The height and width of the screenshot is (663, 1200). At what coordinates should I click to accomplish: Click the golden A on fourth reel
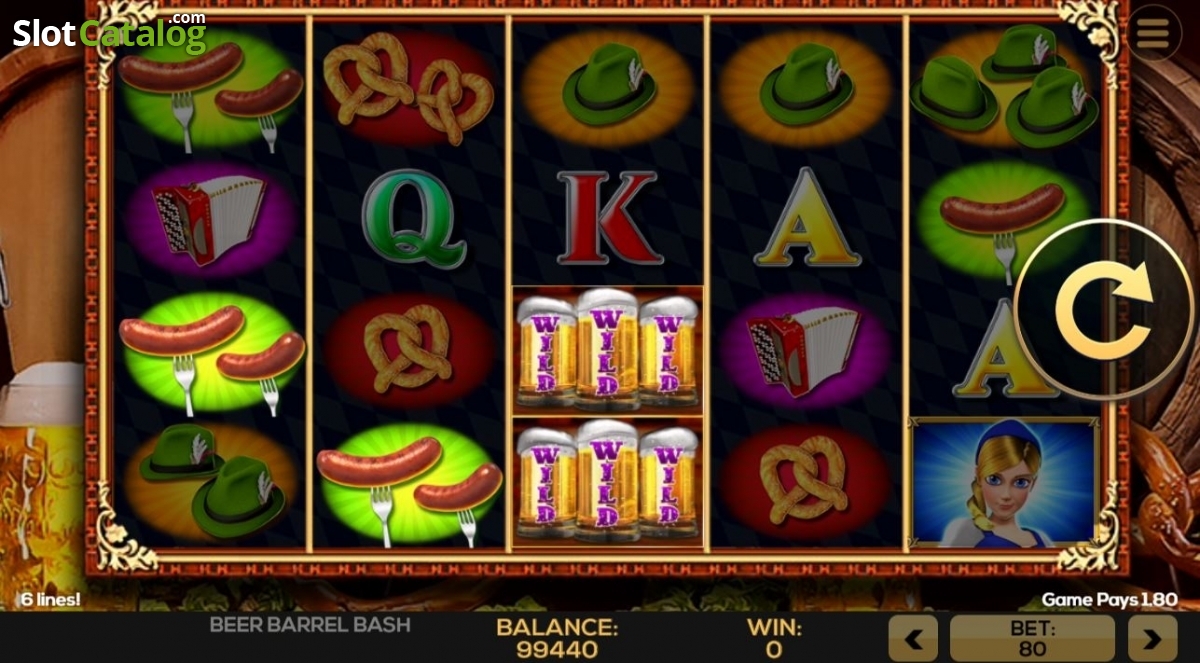pos(806,220)
